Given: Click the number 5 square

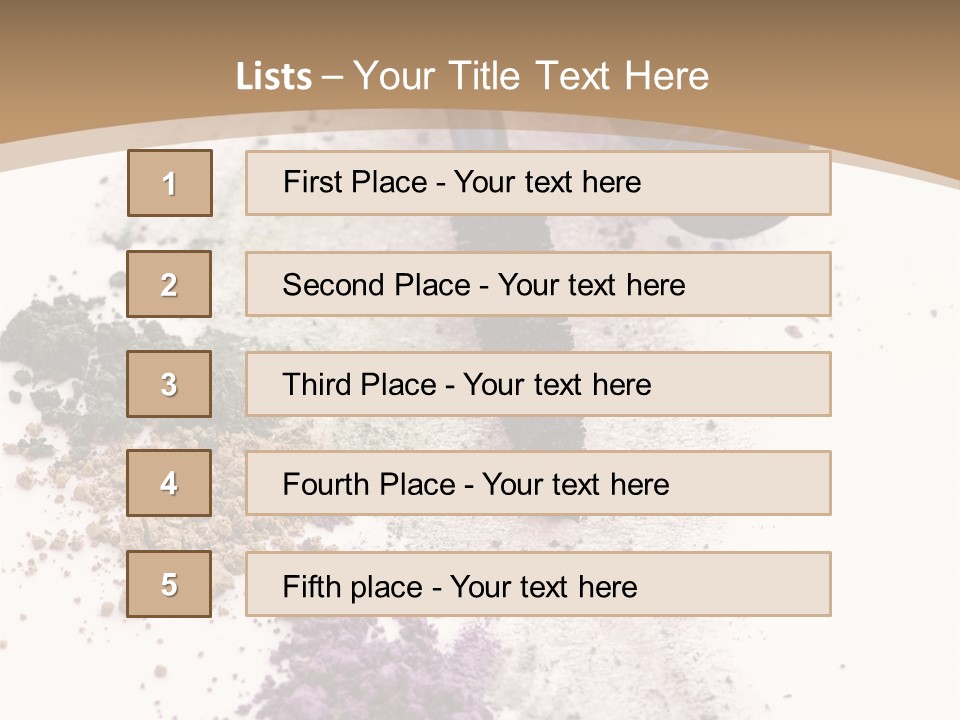Looking at the screenshot, I should pyautogui.click(x=170, y=584).
